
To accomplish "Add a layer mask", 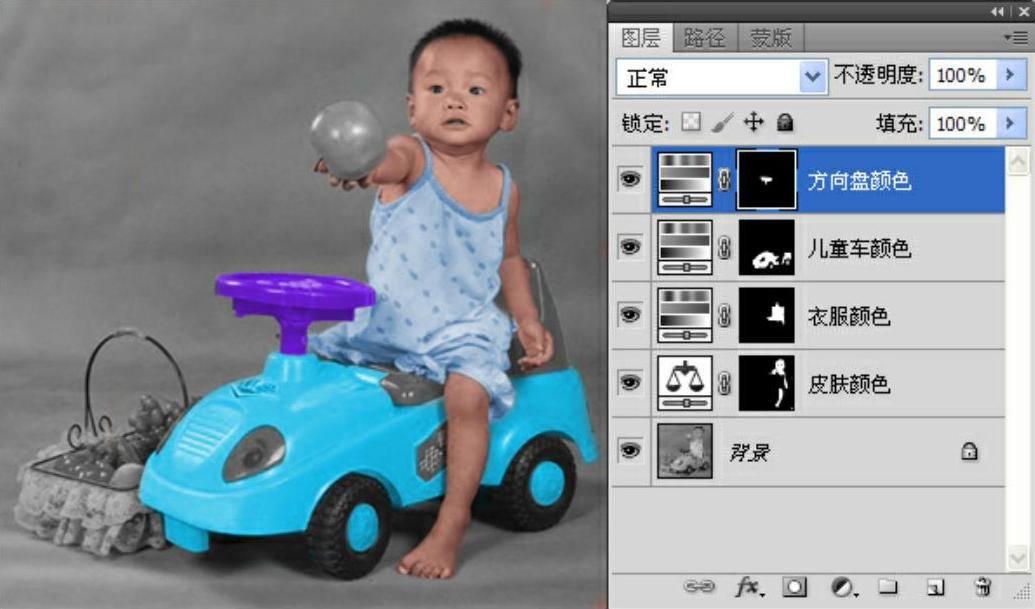I will 794,586.
